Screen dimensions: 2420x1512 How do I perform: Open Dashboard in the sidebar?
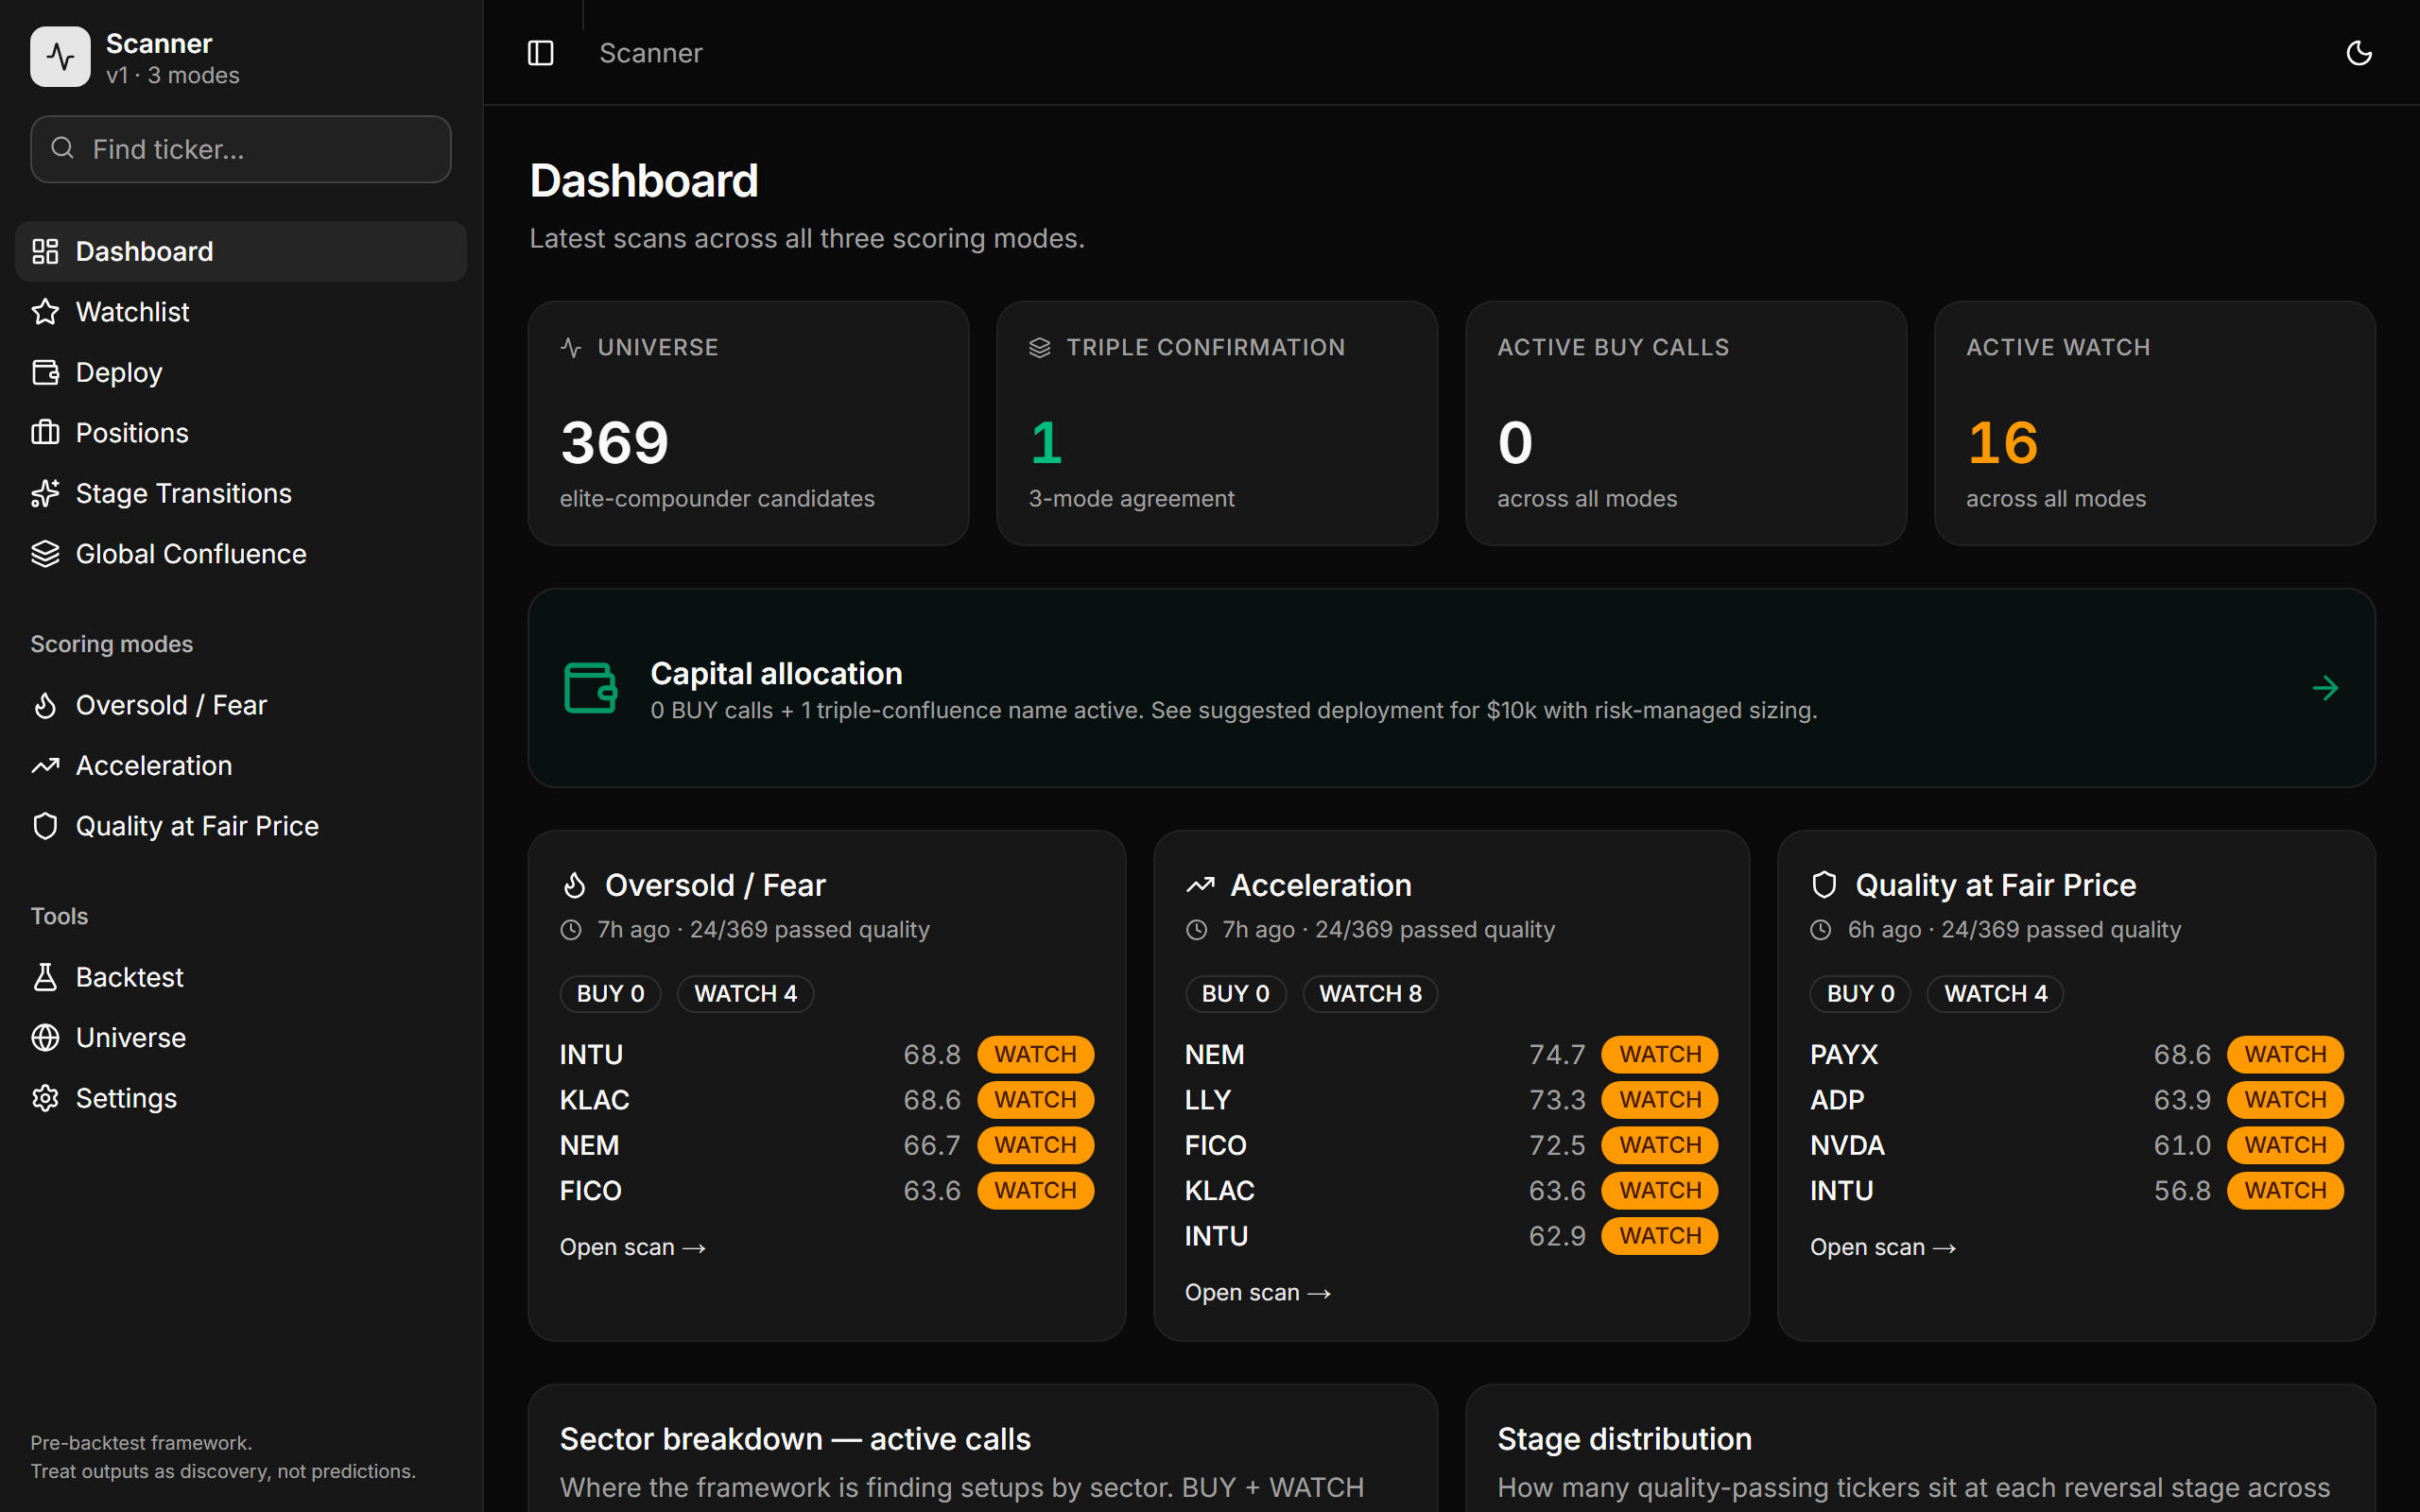[240, 251]
